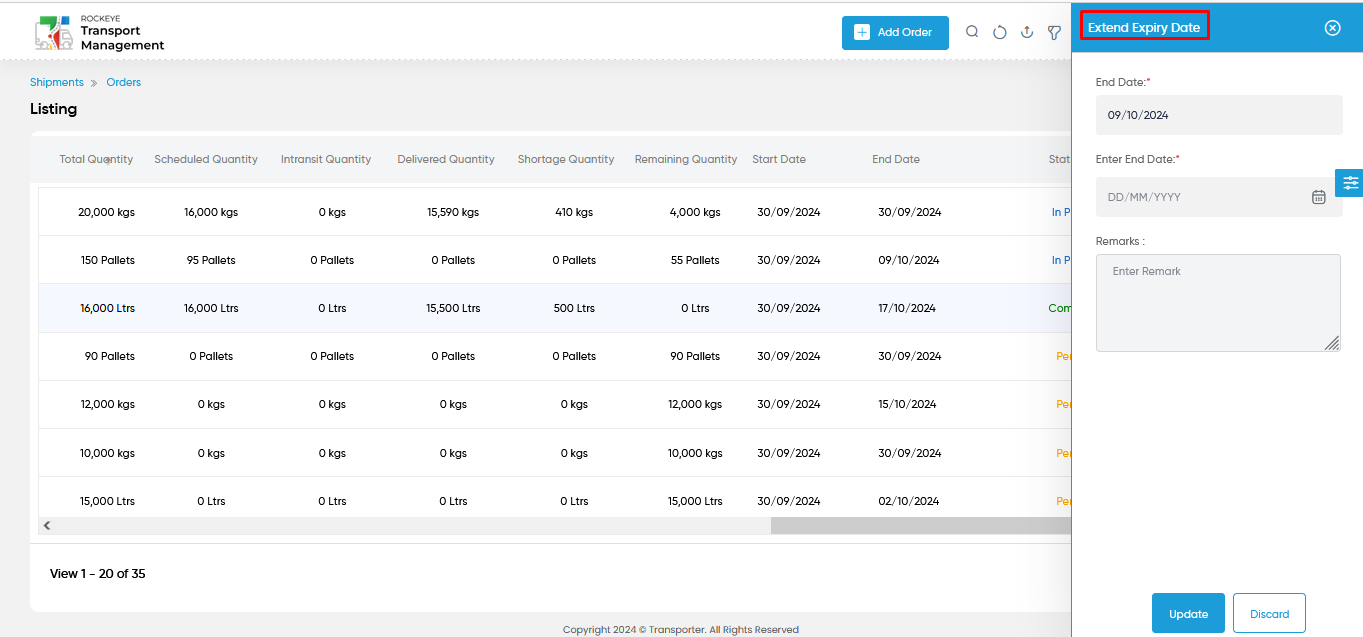Select the 150 Pallets total quantity cell
This screenshot has height=637, width=1363.
108,260
